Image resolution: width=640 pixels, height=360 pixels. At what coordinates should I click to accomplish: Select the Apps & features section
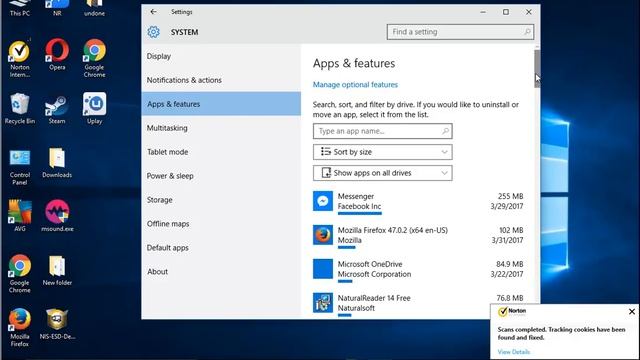point(221,104)
